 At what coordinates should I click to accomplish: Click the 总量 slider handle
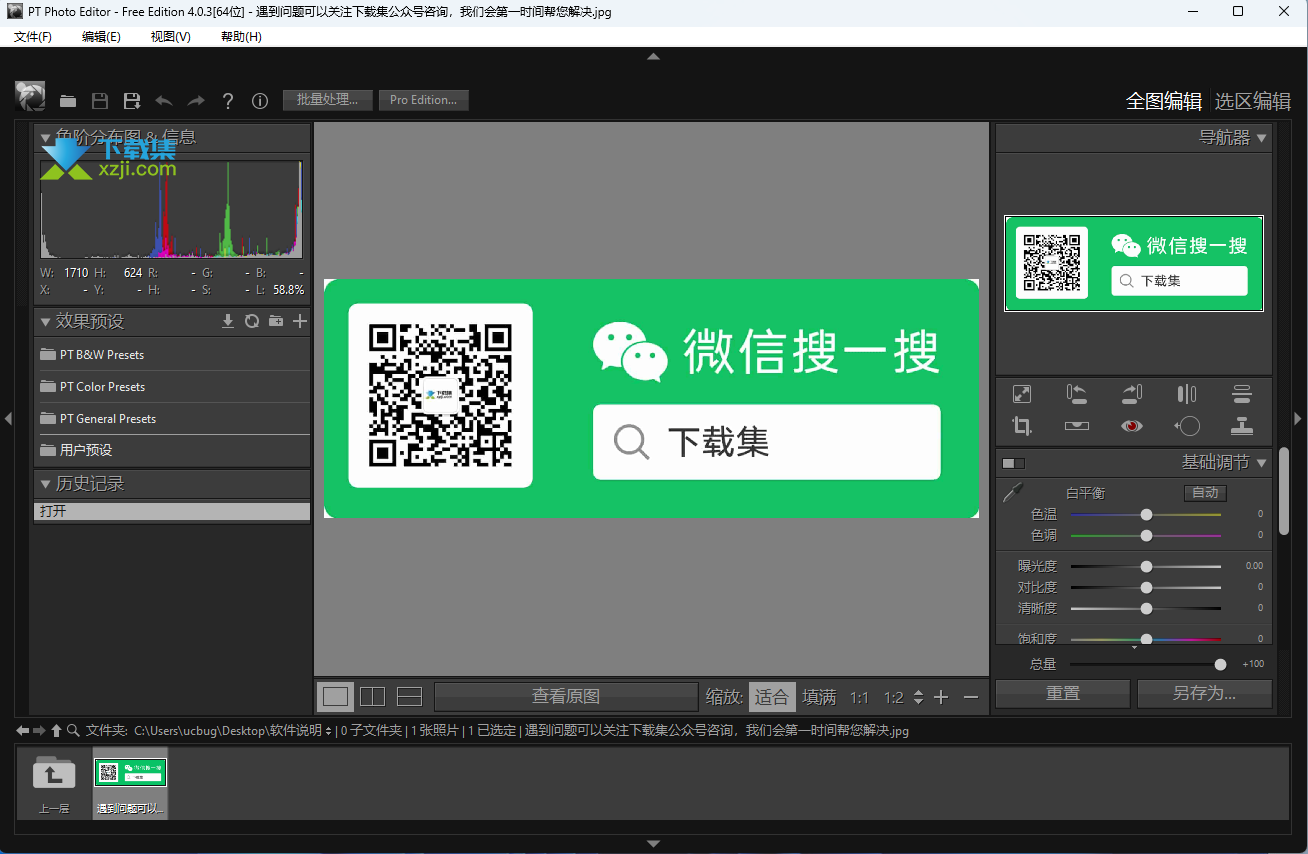[1220, 664]
